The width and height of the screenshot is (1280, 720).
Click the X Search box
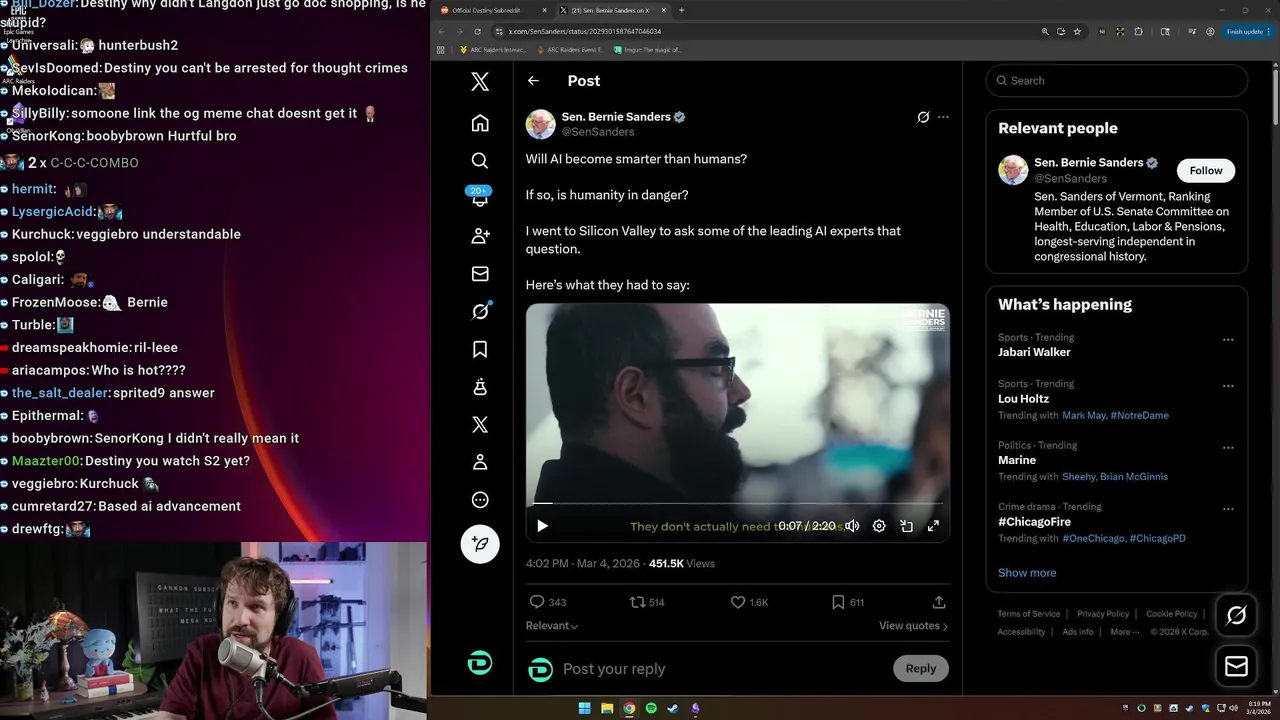[1117, 81]
